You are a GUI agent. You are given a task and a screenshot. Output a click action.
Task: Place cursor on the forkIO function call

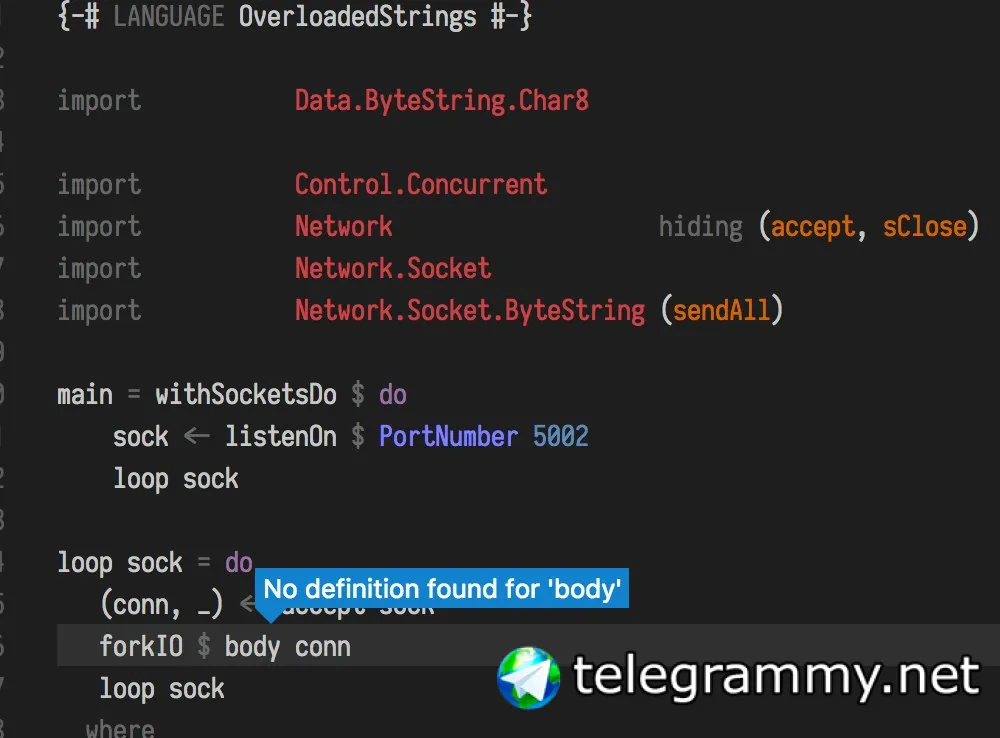(x=141, y=647)
